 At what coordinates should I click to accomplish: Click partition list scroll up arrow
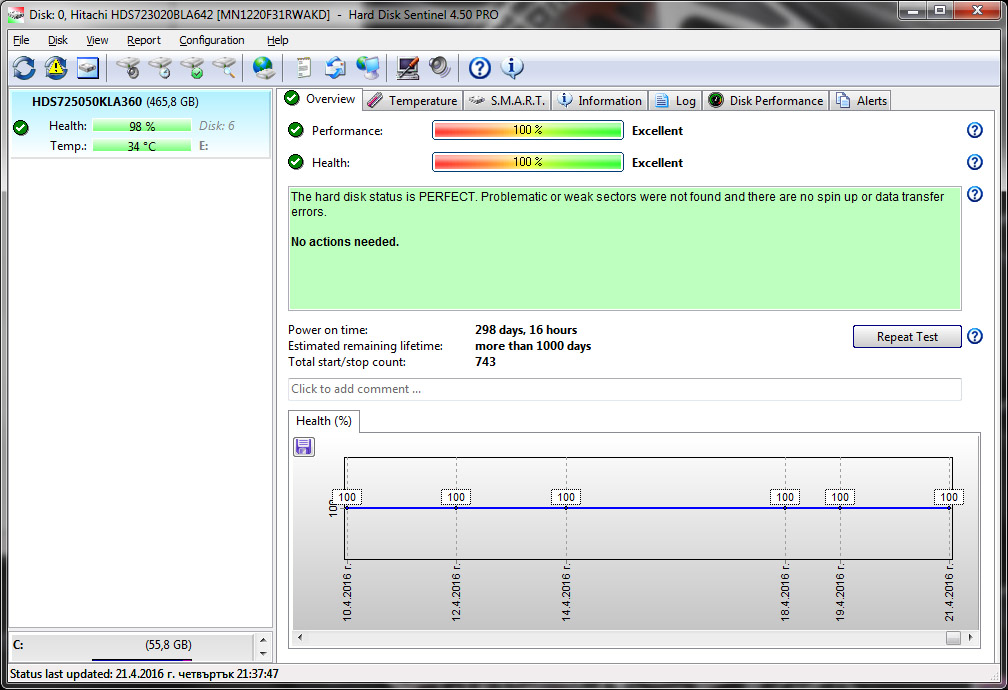click(x=263, y=640)
